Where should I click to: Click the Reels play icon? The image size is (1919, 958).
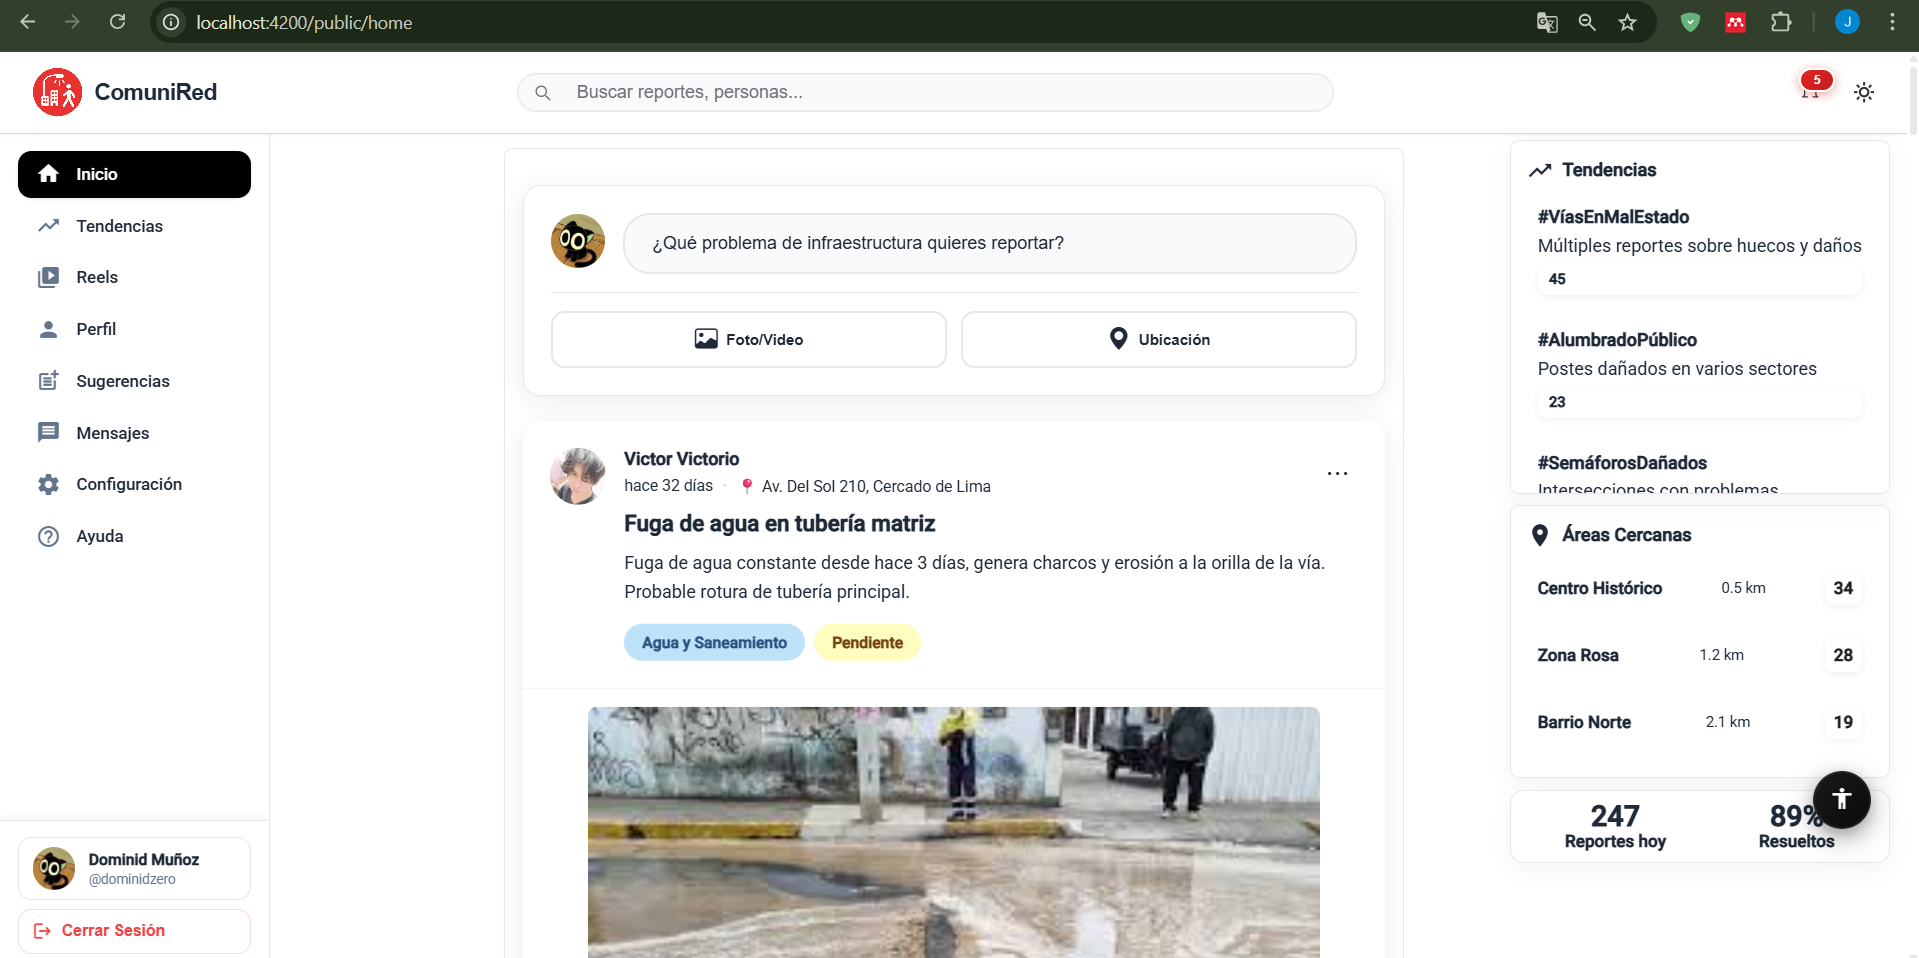48,277
